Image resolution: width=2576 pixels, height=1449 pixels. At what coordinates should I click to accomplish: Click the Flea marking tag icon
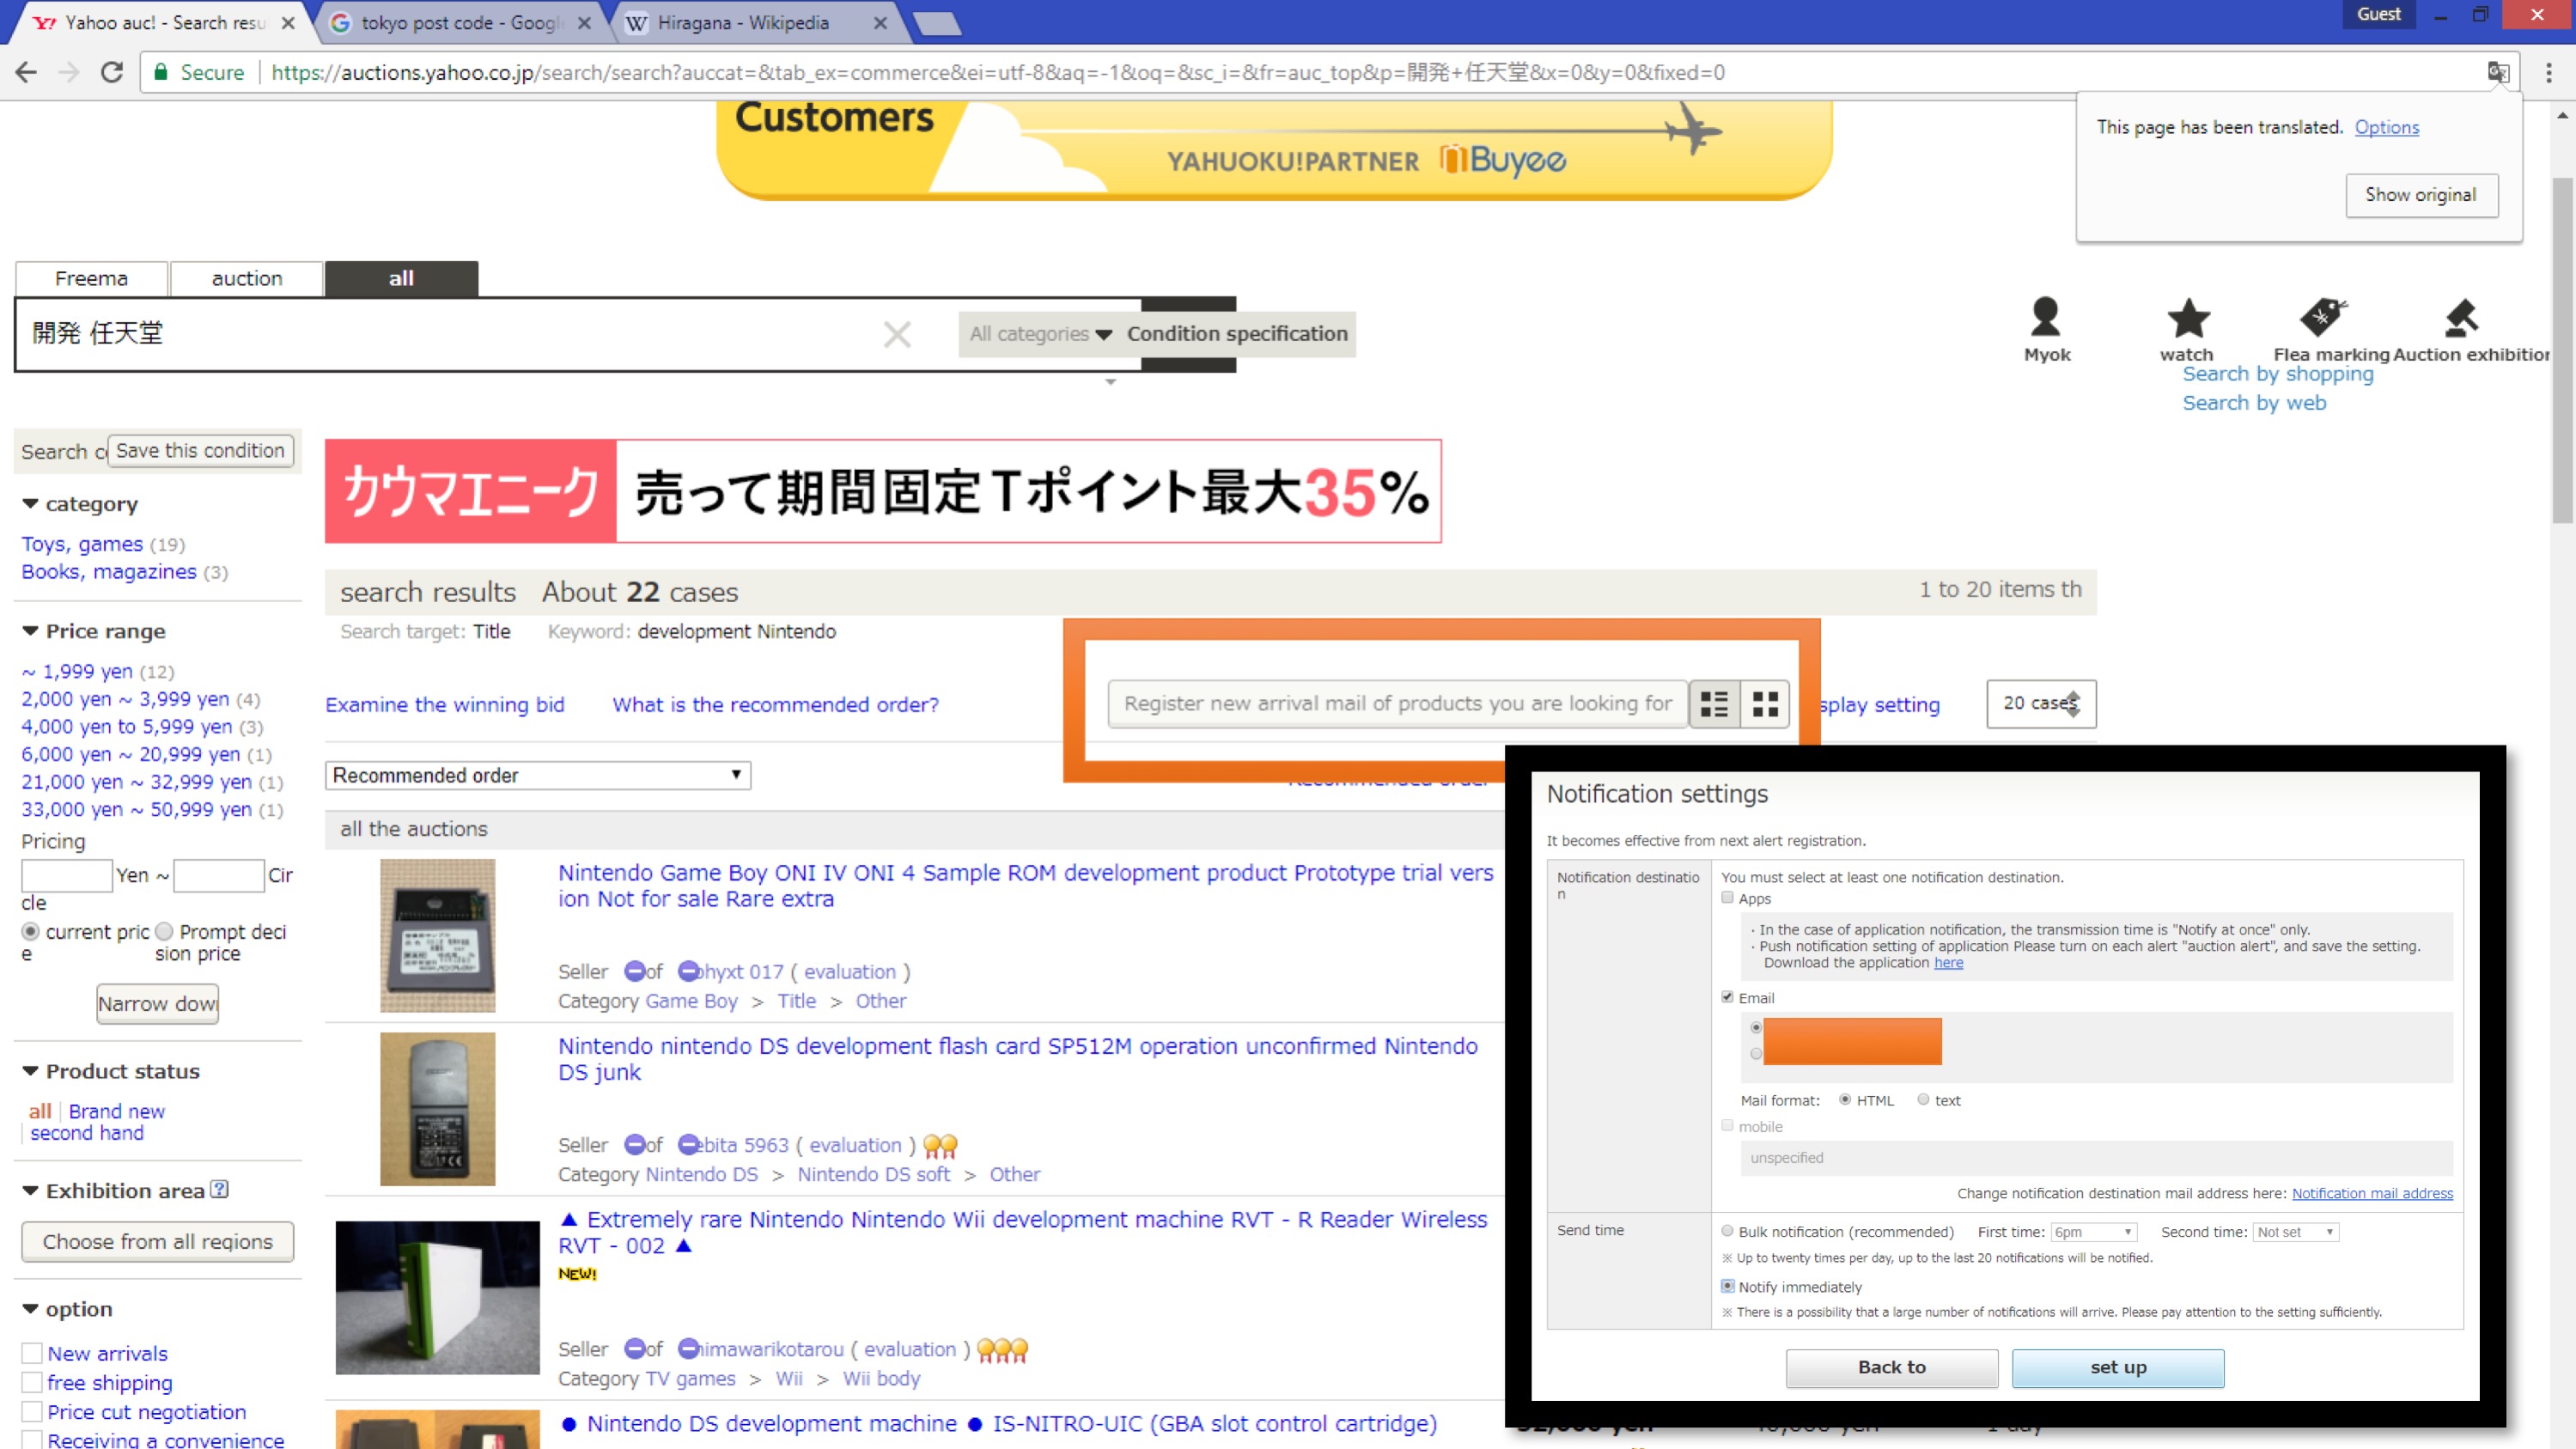(2322, 317)
